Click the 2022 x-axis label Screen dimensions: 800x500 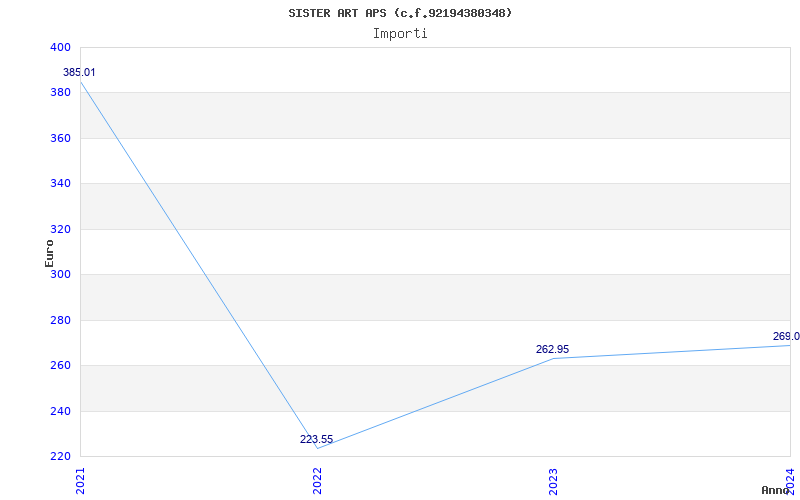(317, 479)
